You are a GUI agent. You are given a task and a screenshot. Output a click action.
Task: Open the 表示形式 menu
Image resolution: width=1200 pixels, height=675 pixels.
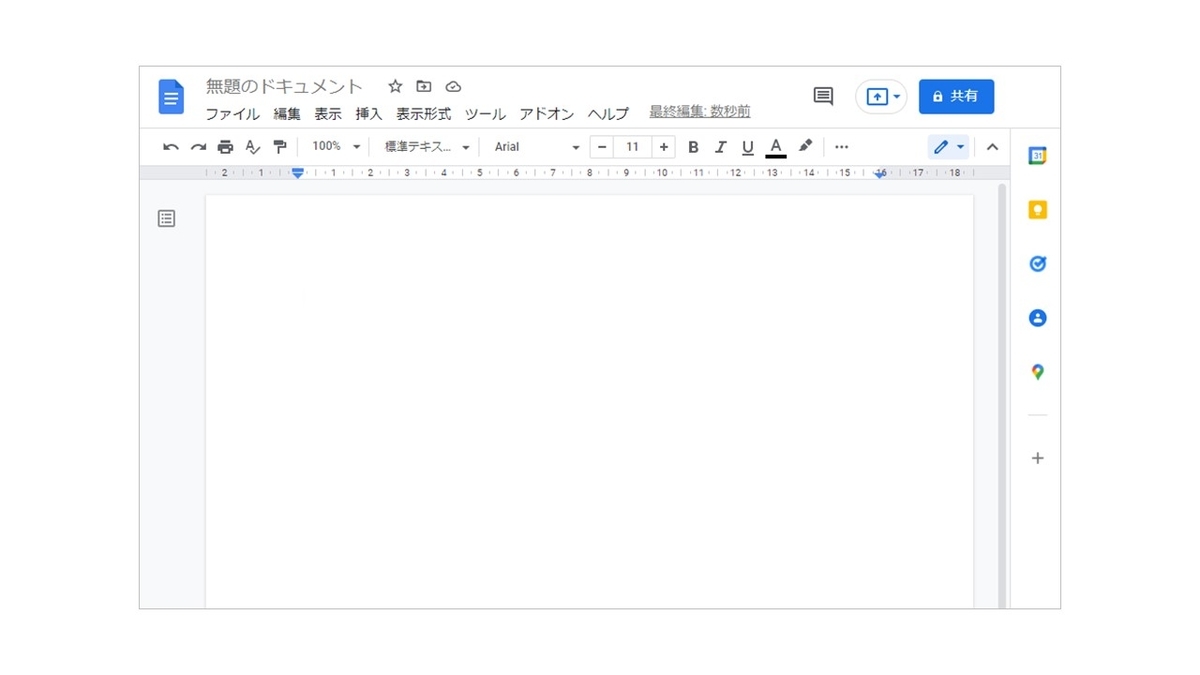coord(424,114)
